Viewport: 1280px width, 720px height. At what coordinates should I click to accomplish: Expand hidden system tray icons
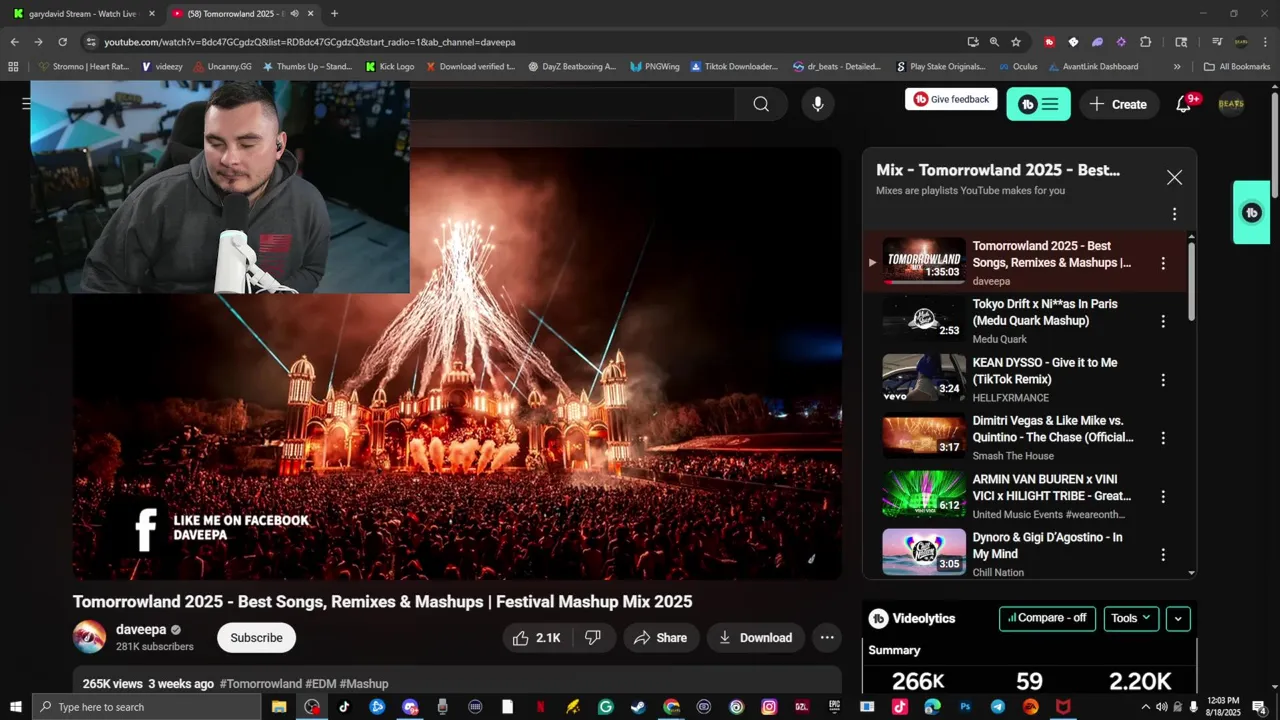coord(1145,707)
